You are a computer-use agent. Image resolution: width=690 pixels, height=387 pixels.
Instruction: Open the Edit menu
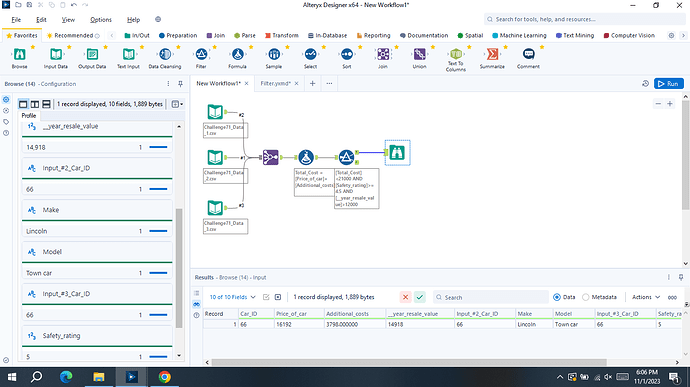(x=41, y=19)
